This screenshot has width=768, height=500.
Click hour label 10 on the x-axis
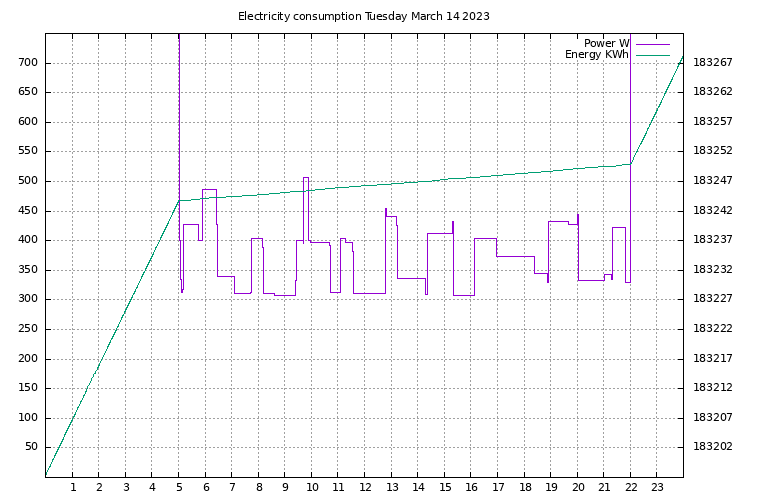[312, 487]
